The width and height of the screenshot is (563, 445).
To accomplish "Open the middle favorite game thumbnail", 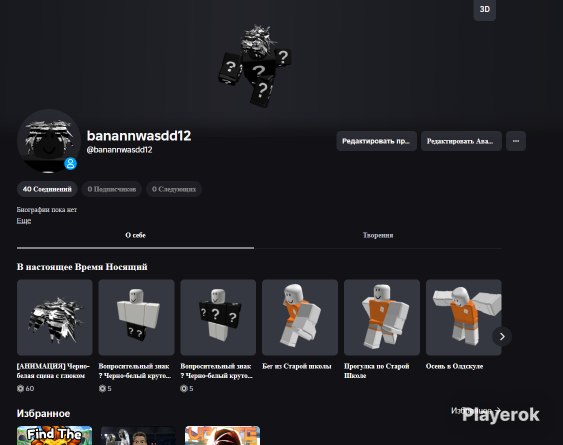I will point(138,435).
